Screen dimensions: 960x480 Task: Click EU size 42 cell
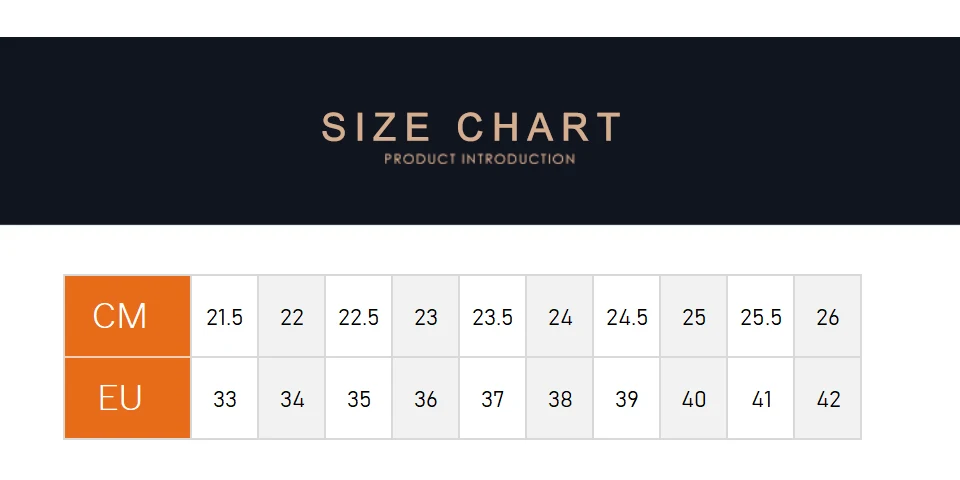tap(828, 399)
